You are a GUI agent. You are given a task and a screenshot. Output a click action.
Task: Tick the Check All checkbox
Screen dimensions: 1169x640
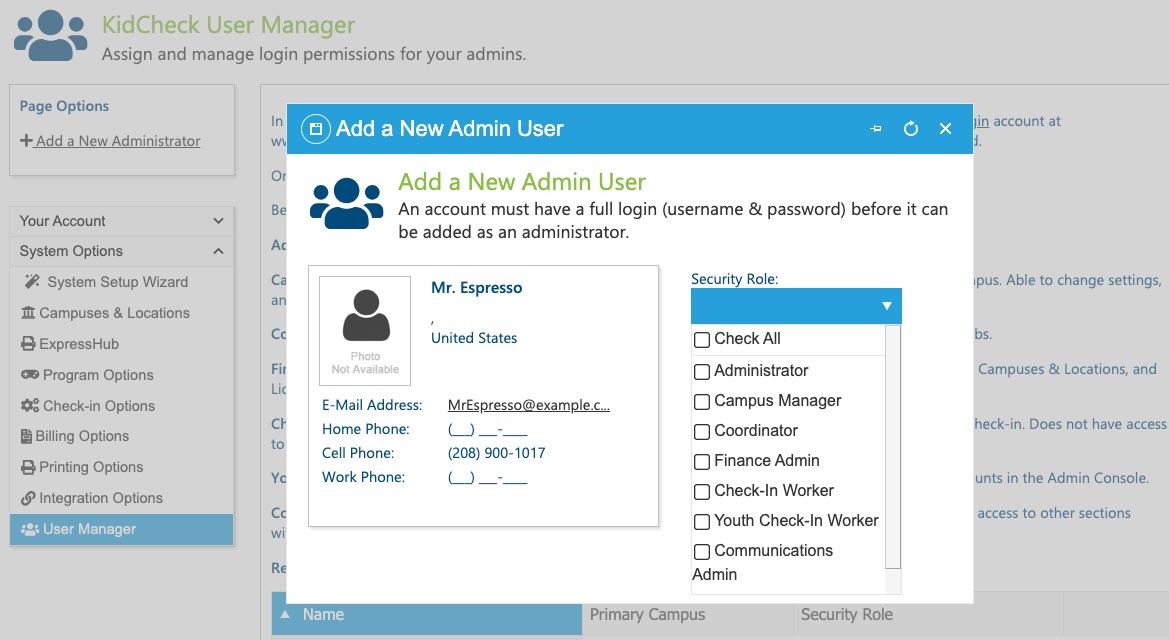tap(702, 340)
